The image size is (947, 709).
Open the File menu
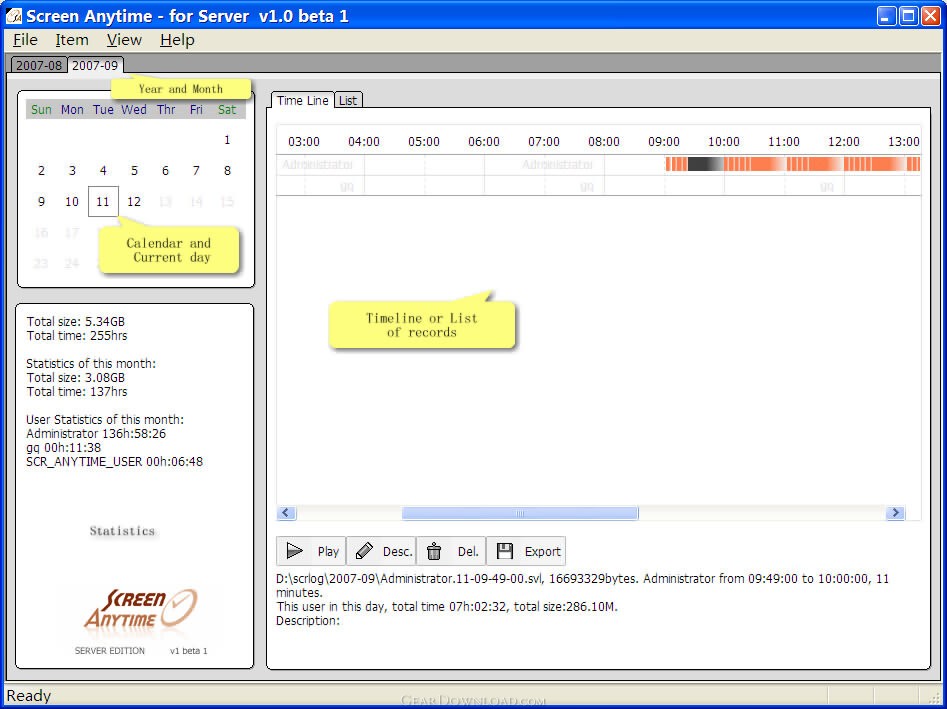25,40
